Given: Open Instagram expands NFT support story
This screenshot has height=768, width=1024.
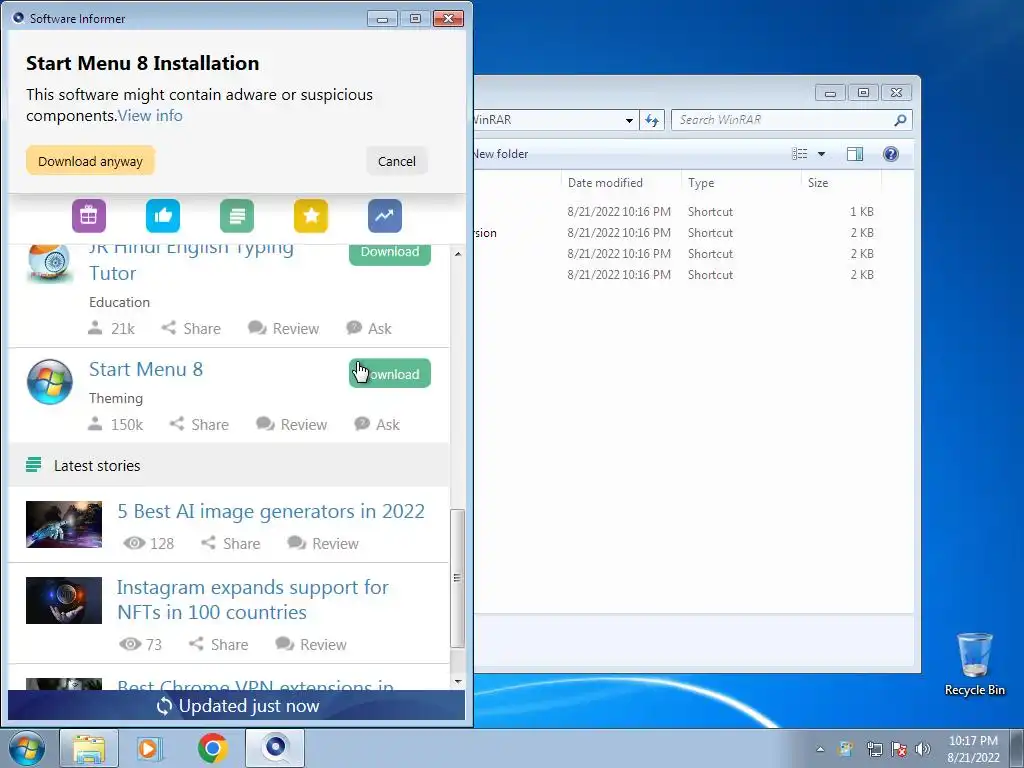Looking at the screenshot, I should point(253,600).
